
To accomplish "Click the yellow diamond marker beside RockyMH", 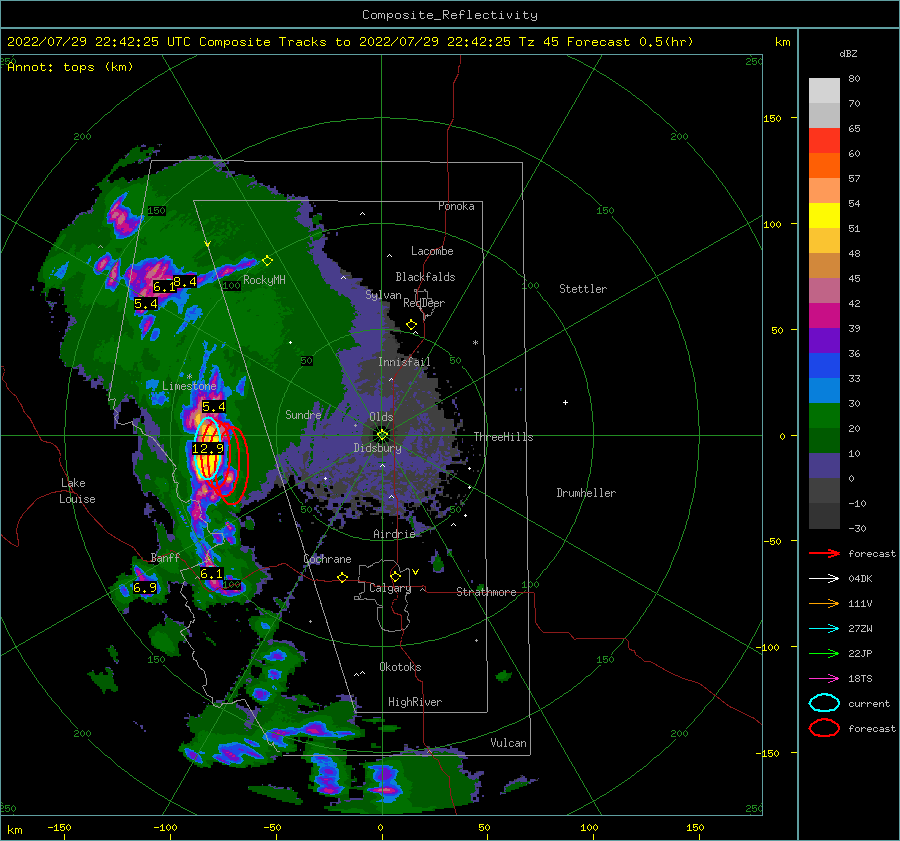I will point(267,261).
